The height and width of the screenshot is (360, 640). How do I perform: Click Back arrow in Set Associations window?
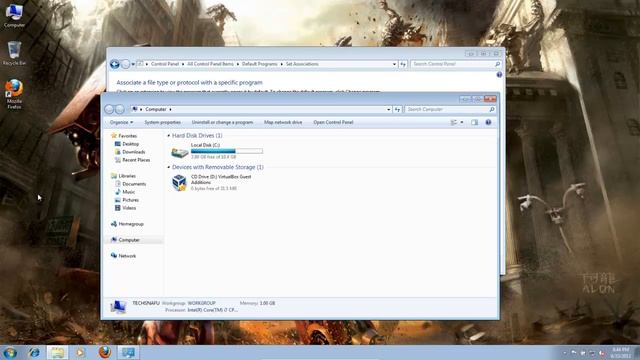pyautogui.click(x=115, y=64)
